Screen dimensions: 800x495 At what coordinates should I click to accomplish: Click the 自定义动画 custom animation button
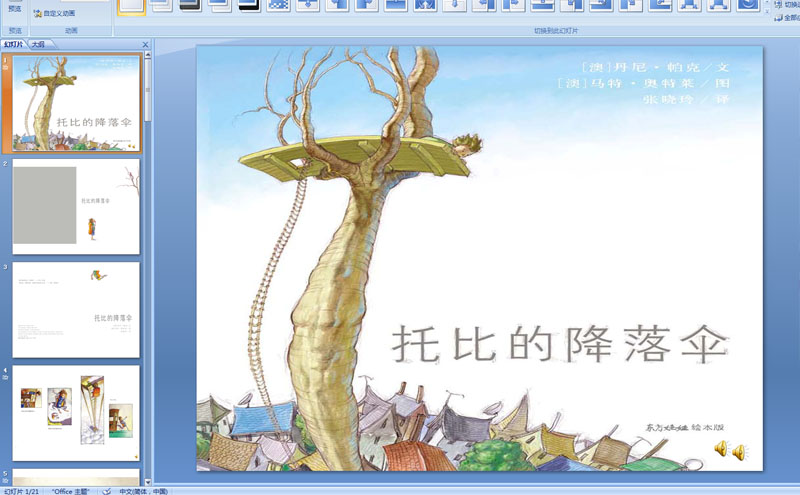[54, 13]
